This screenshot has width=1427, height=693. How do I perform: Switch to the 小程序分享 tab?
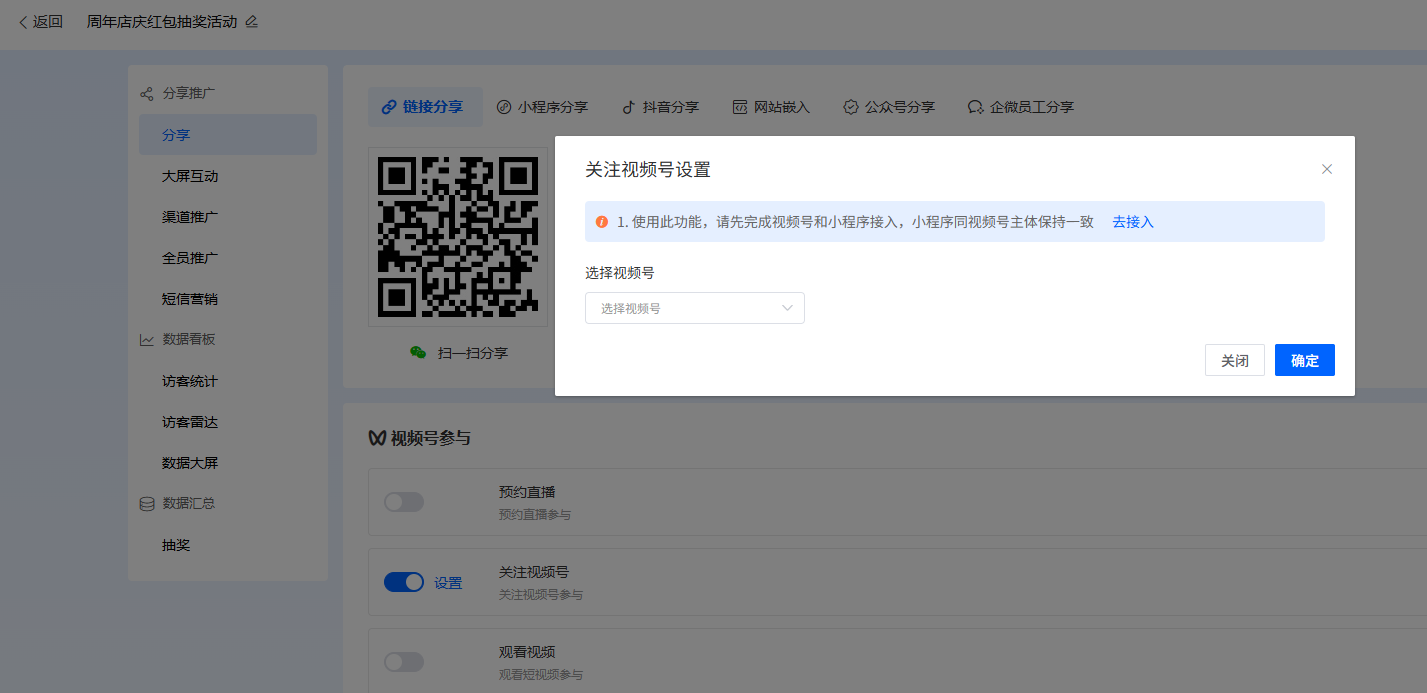542,107
